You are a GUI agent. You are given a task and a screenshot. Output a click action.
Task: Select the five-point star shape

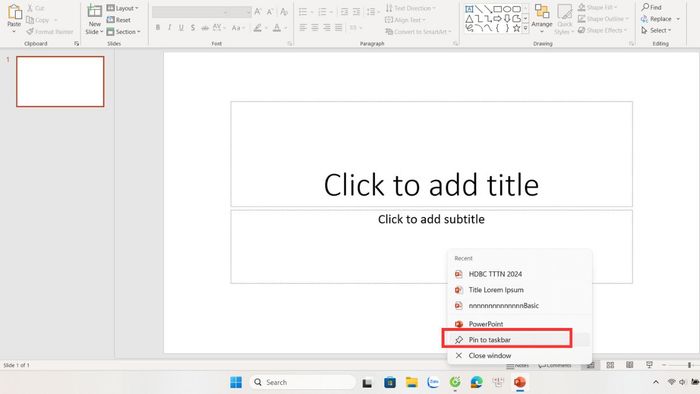coord(517,28)
